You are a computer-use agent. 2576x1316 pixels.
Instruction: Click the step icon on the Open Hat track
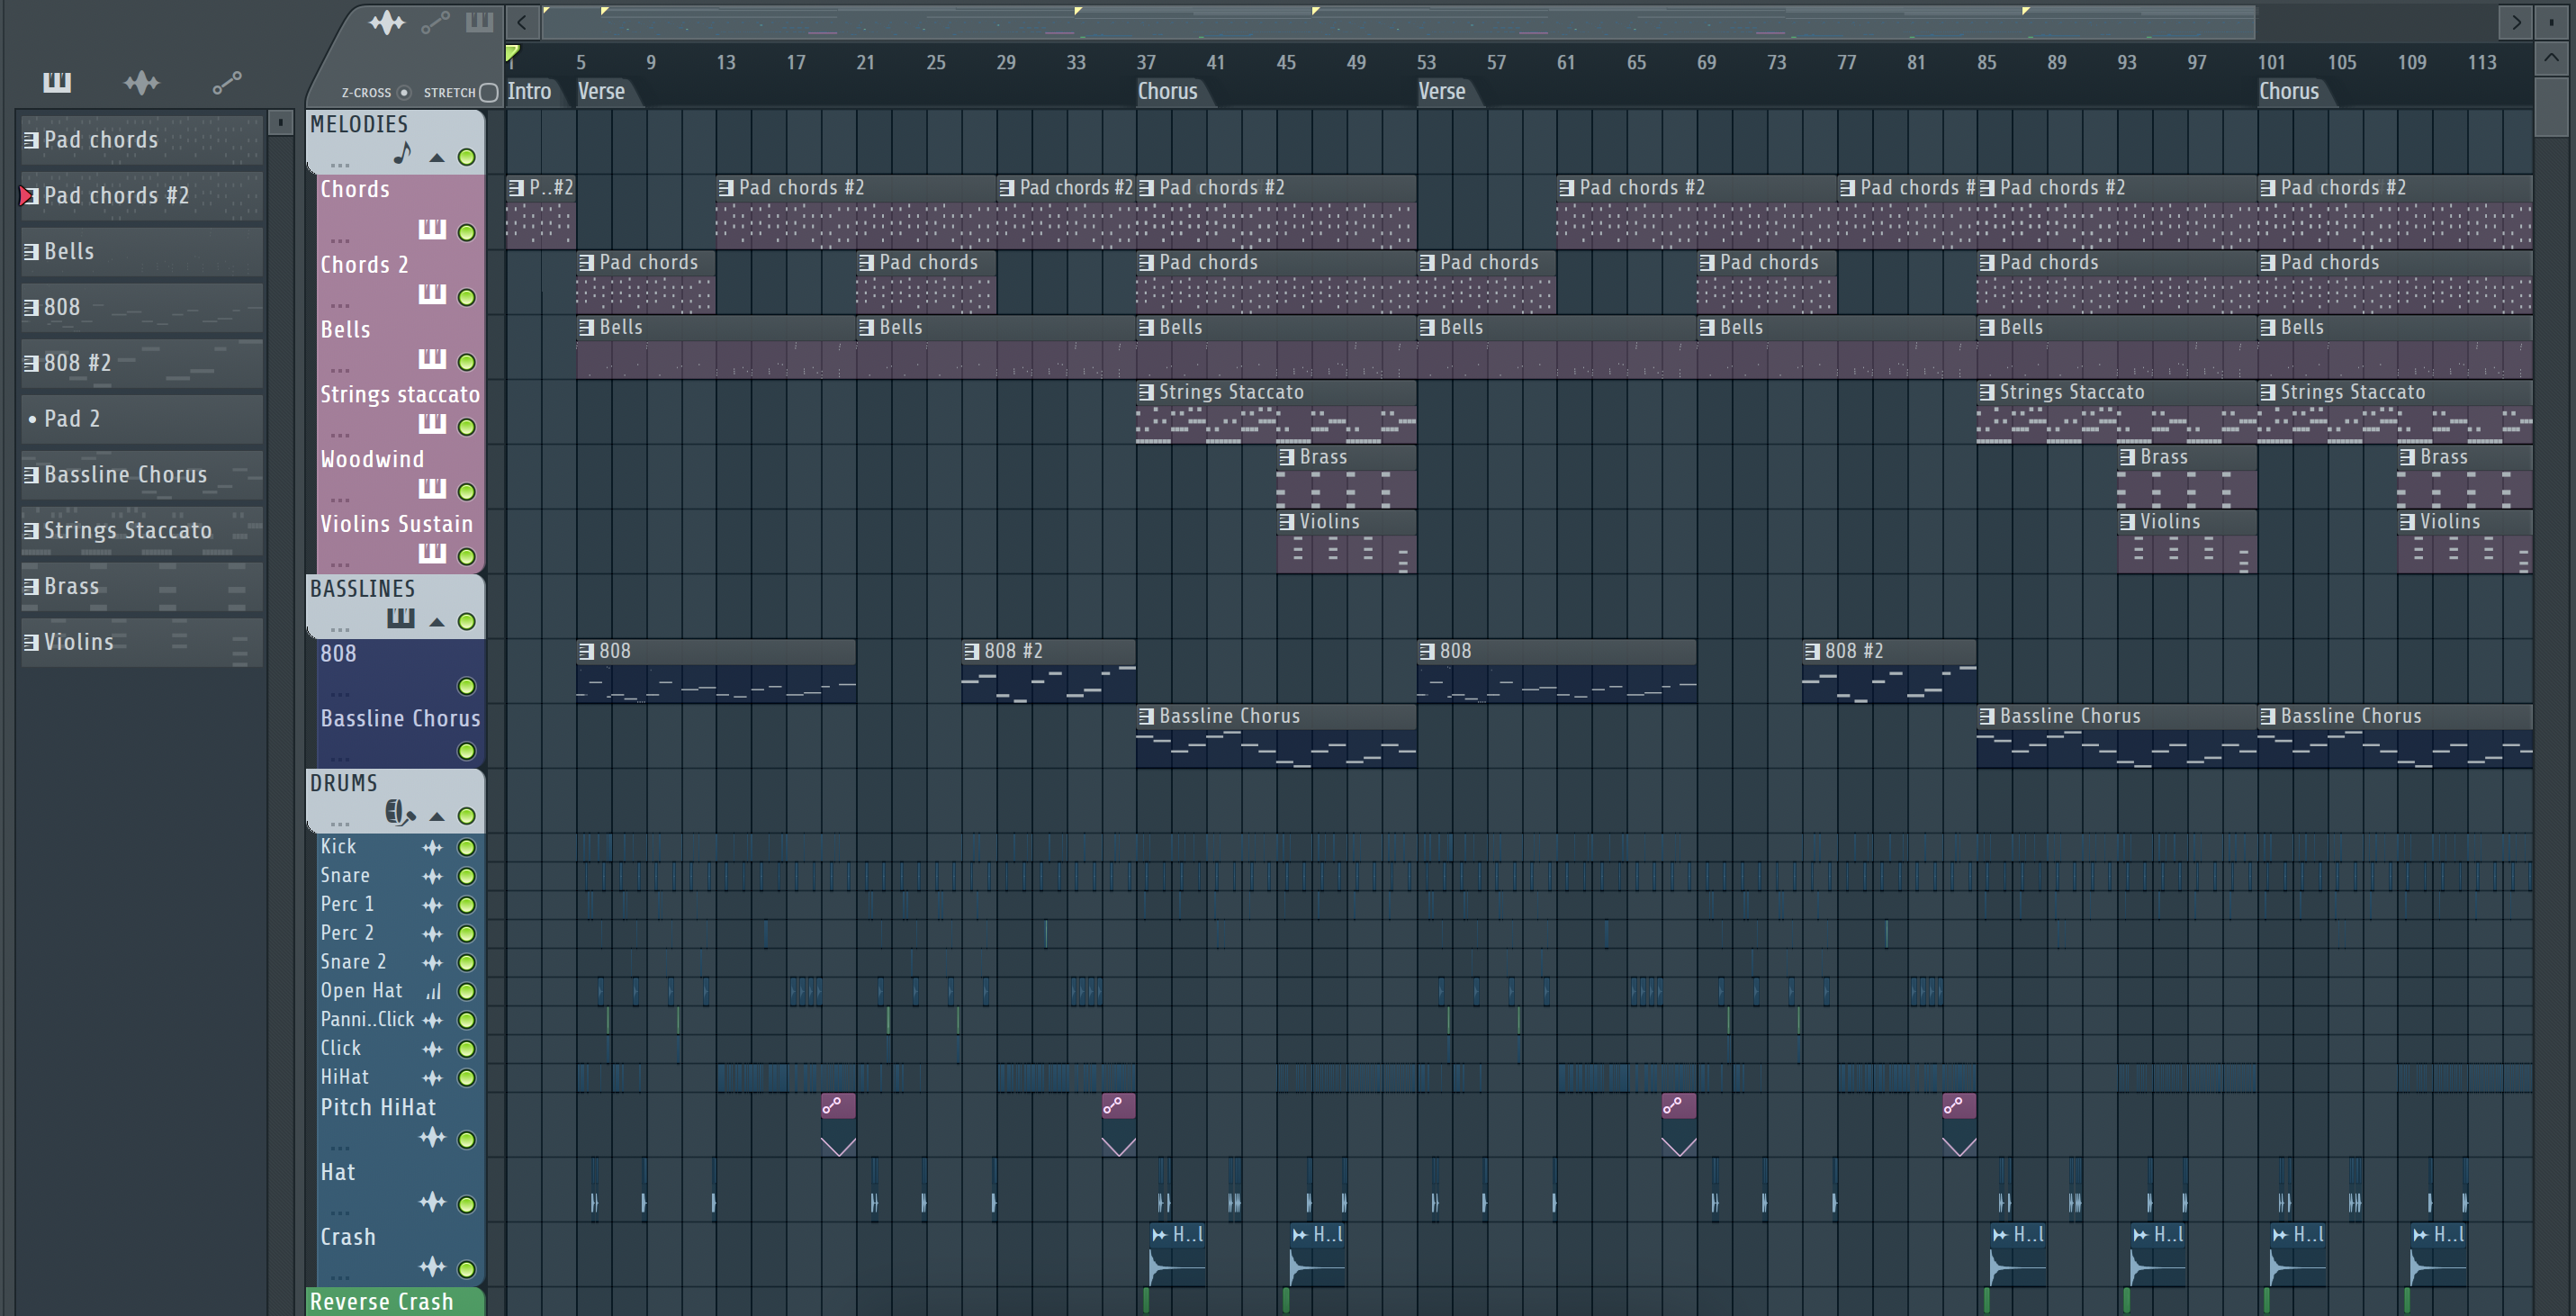[x=433, y=991]
